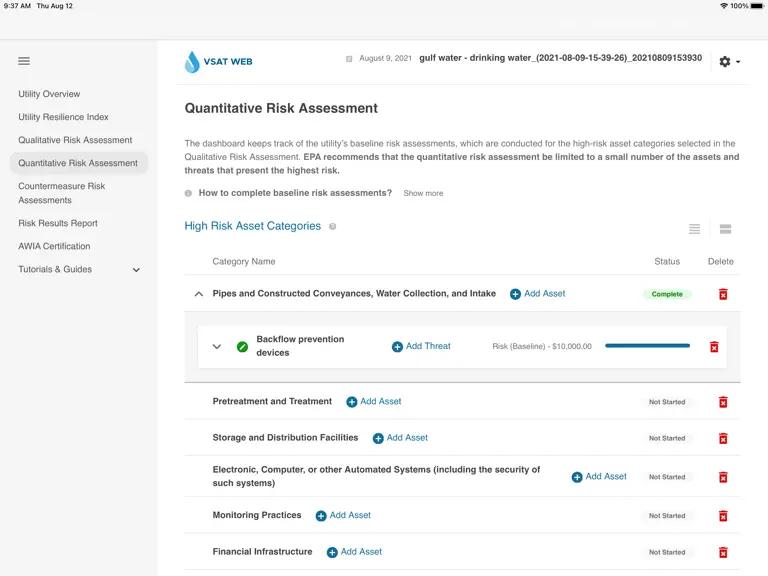Click Not Started badge for Financial Infrastructure
The width and height of the screenshot is (768, 576).
(667, 552)
